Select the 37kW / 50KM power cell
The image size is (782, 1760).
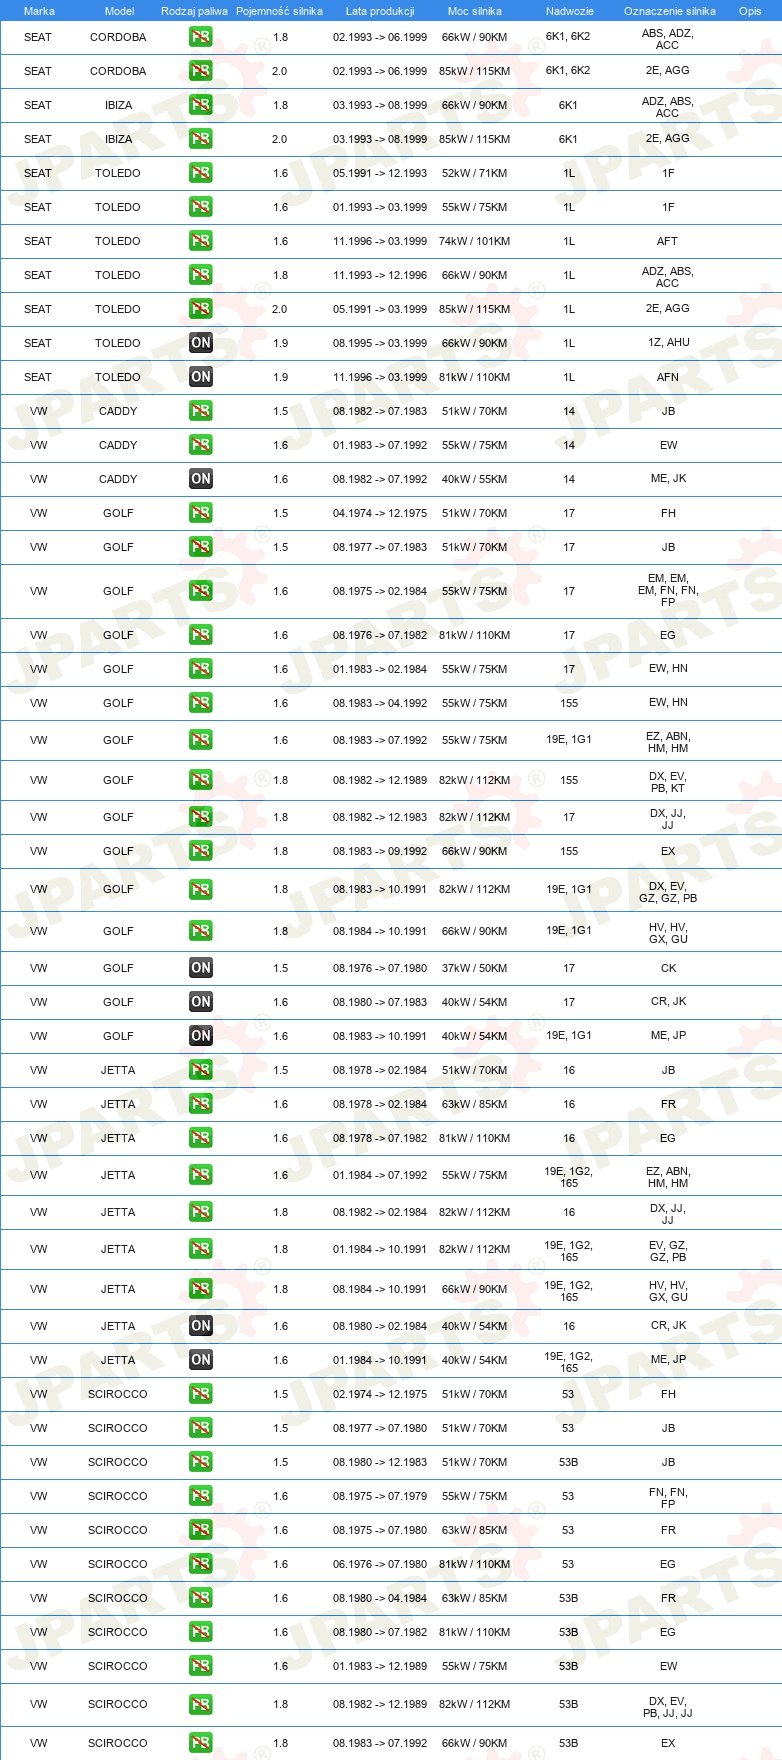click(475, 968)
